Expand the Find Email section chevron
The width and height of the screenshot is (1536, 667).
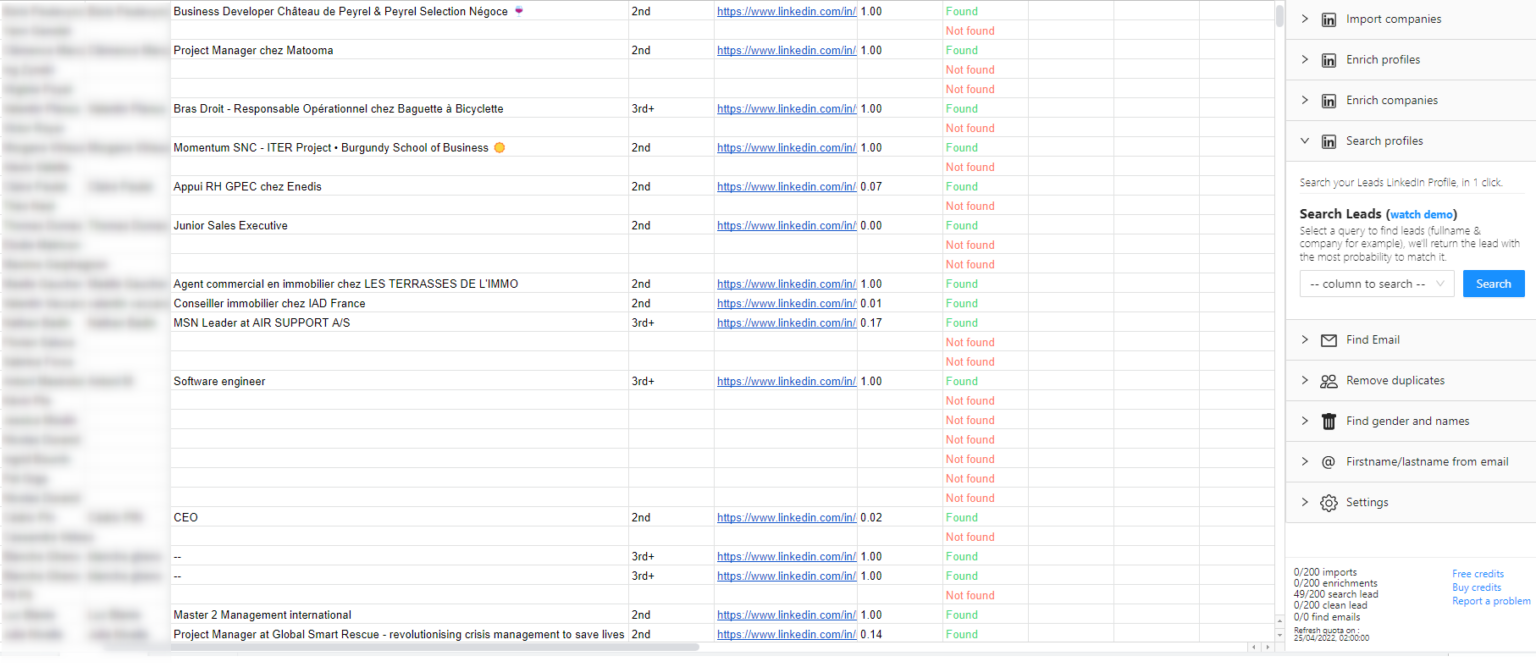point(1305,340)
